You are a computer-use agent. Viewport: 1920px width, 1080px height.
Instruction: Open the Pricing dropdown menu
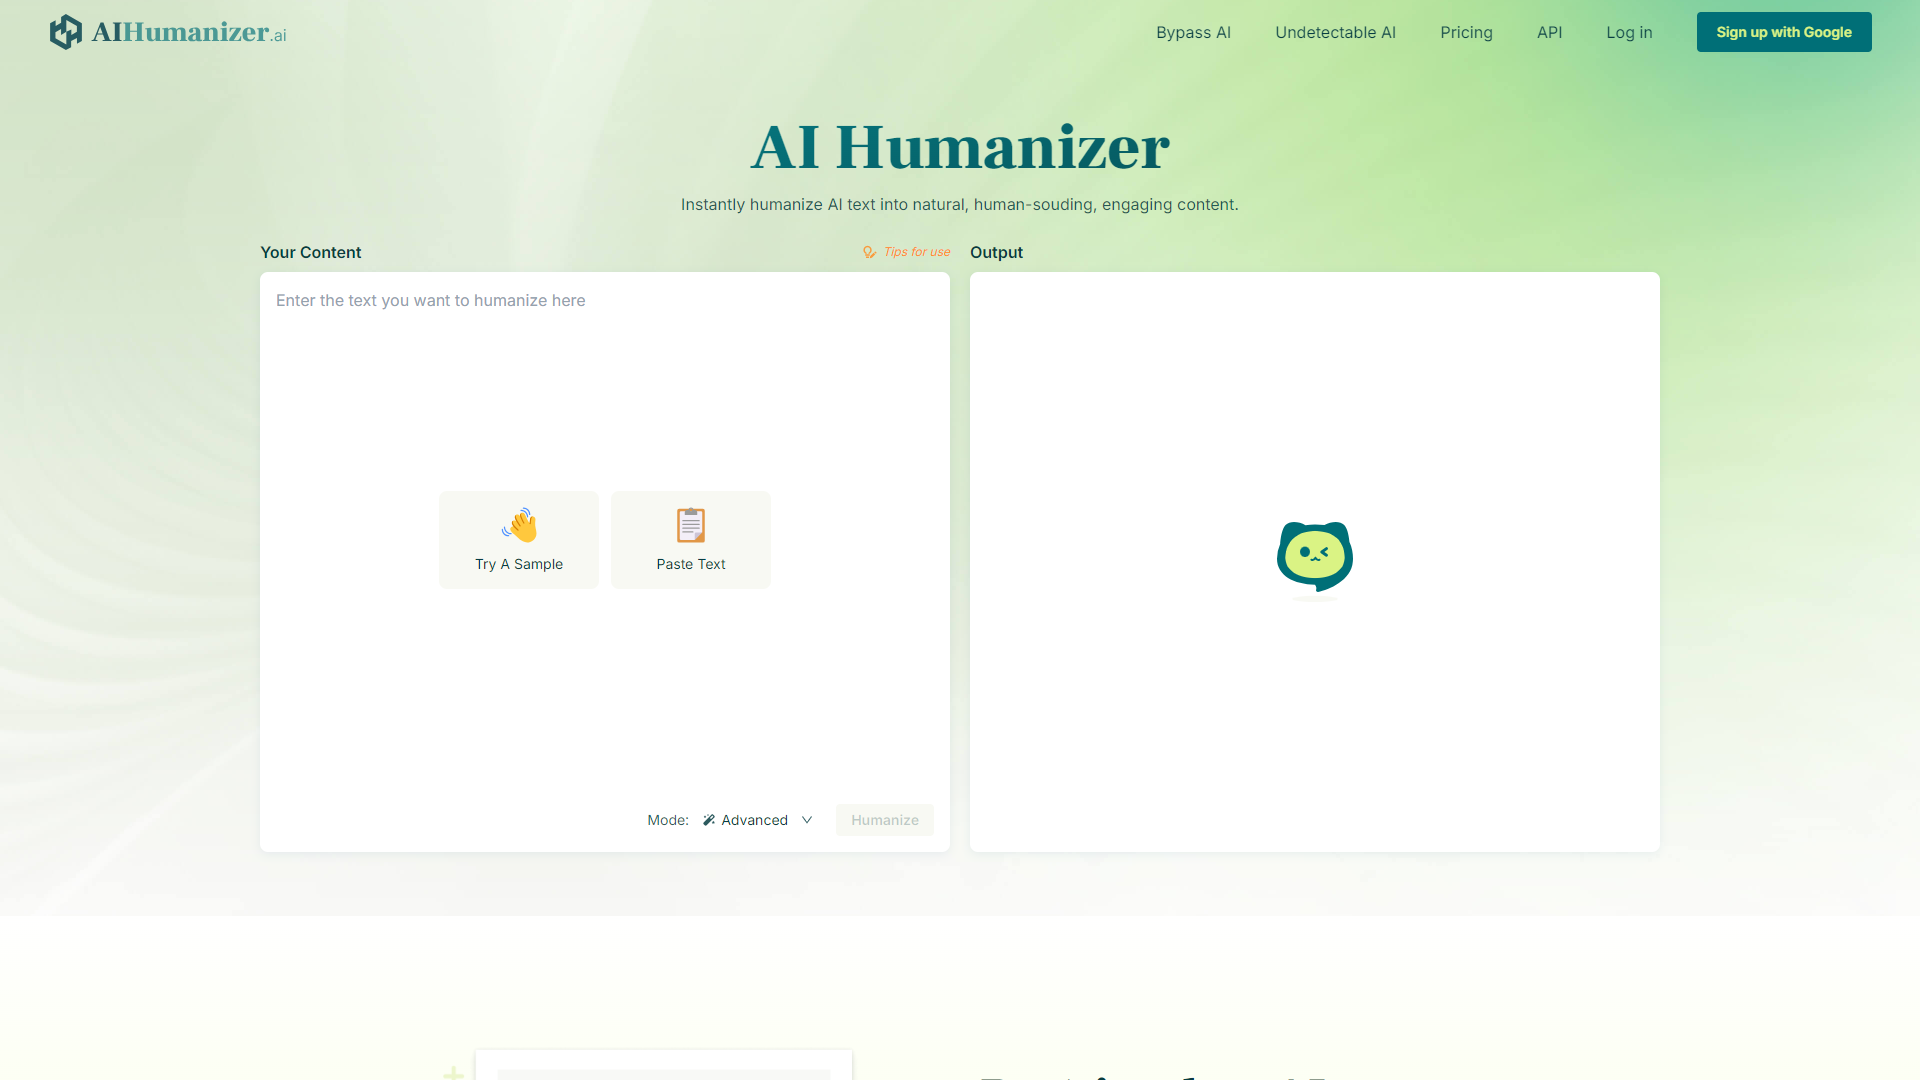point(1464,32)
